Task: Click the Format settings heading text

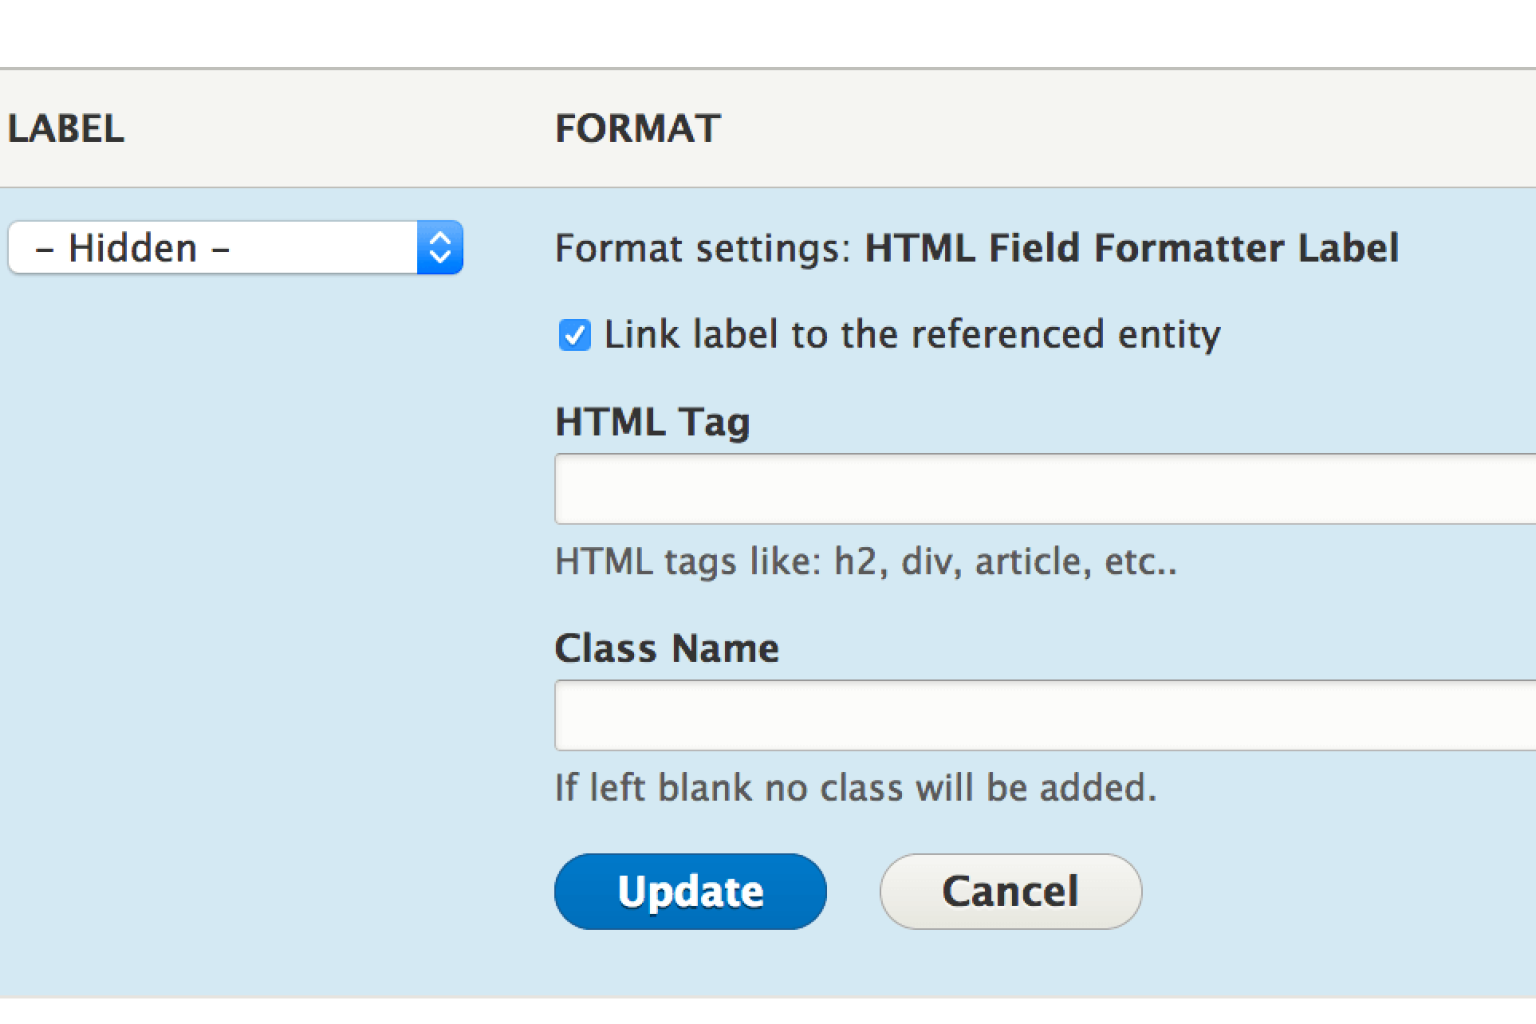Action: 976,248
